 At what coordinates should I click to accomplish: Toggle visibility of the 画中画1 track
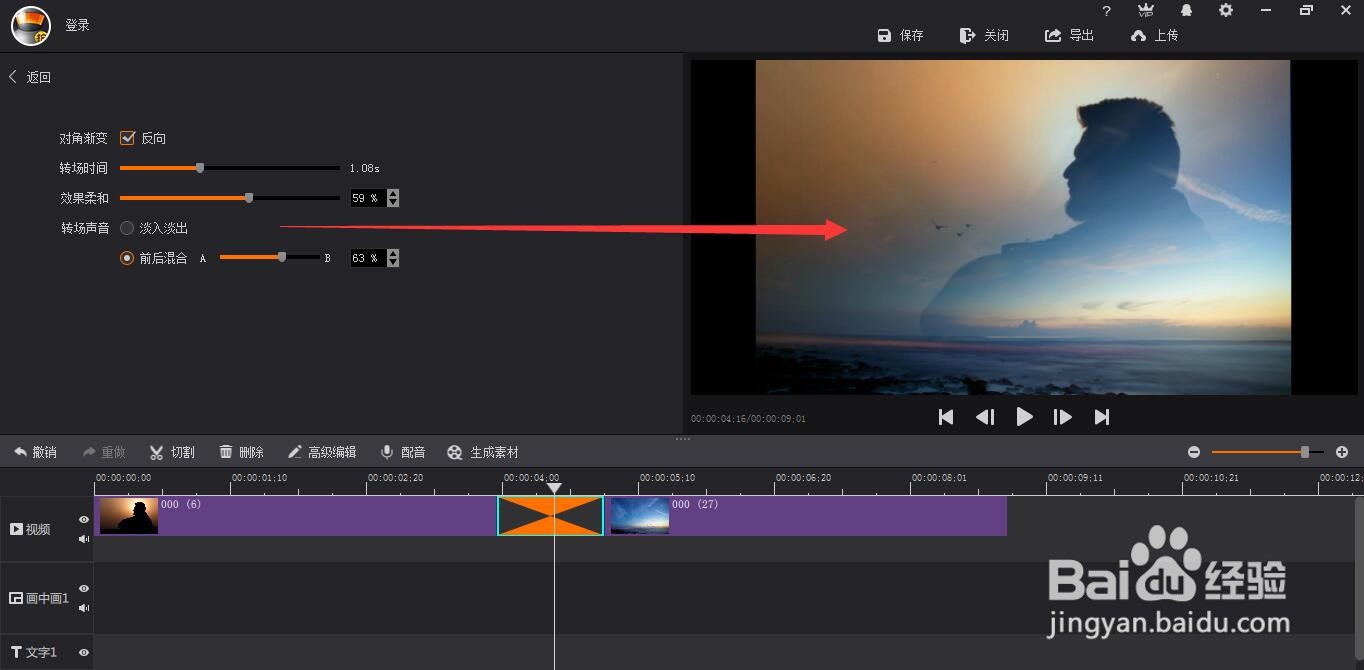pyautogui.click(x=84, y=589)
